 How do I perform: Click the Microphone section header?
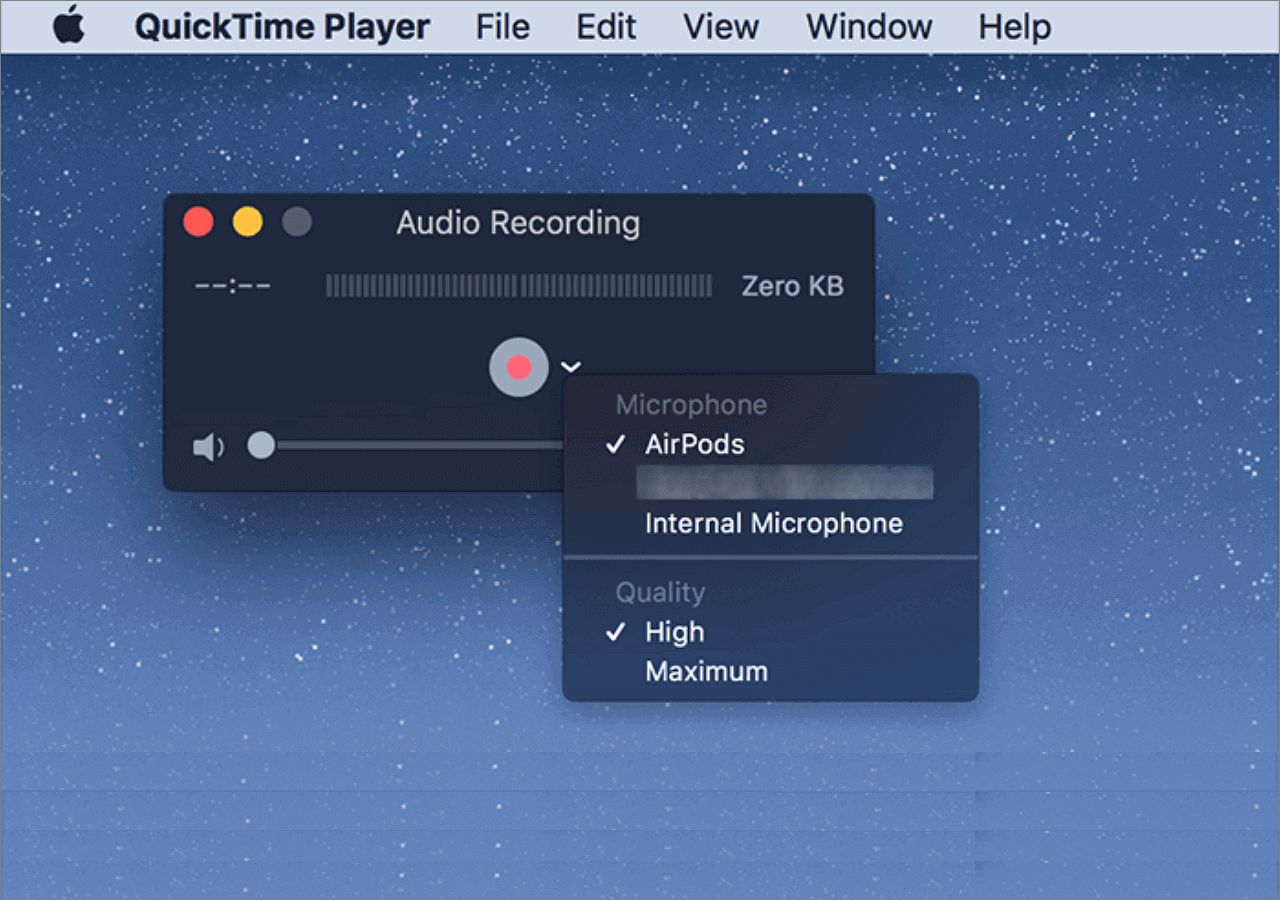691,404
